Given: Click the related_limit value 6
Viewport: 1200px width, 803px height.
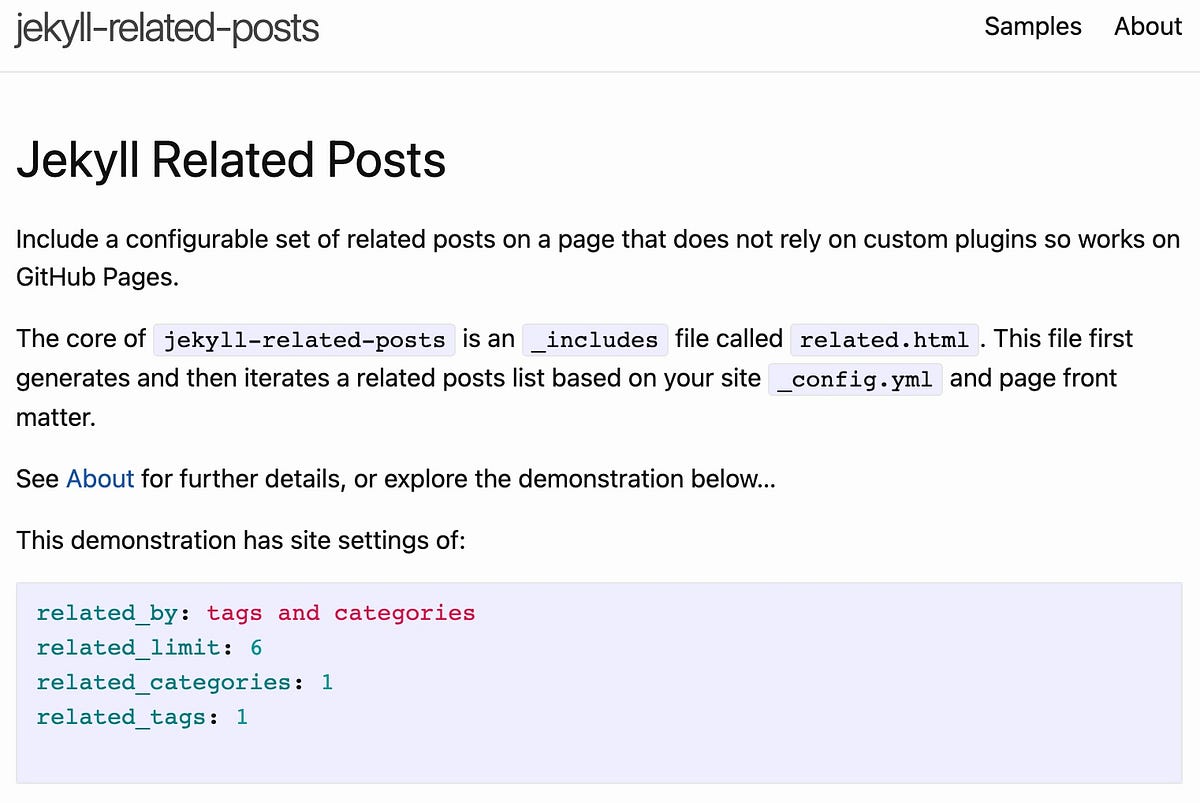Looking at the screenshot, I should coord(256,647).
